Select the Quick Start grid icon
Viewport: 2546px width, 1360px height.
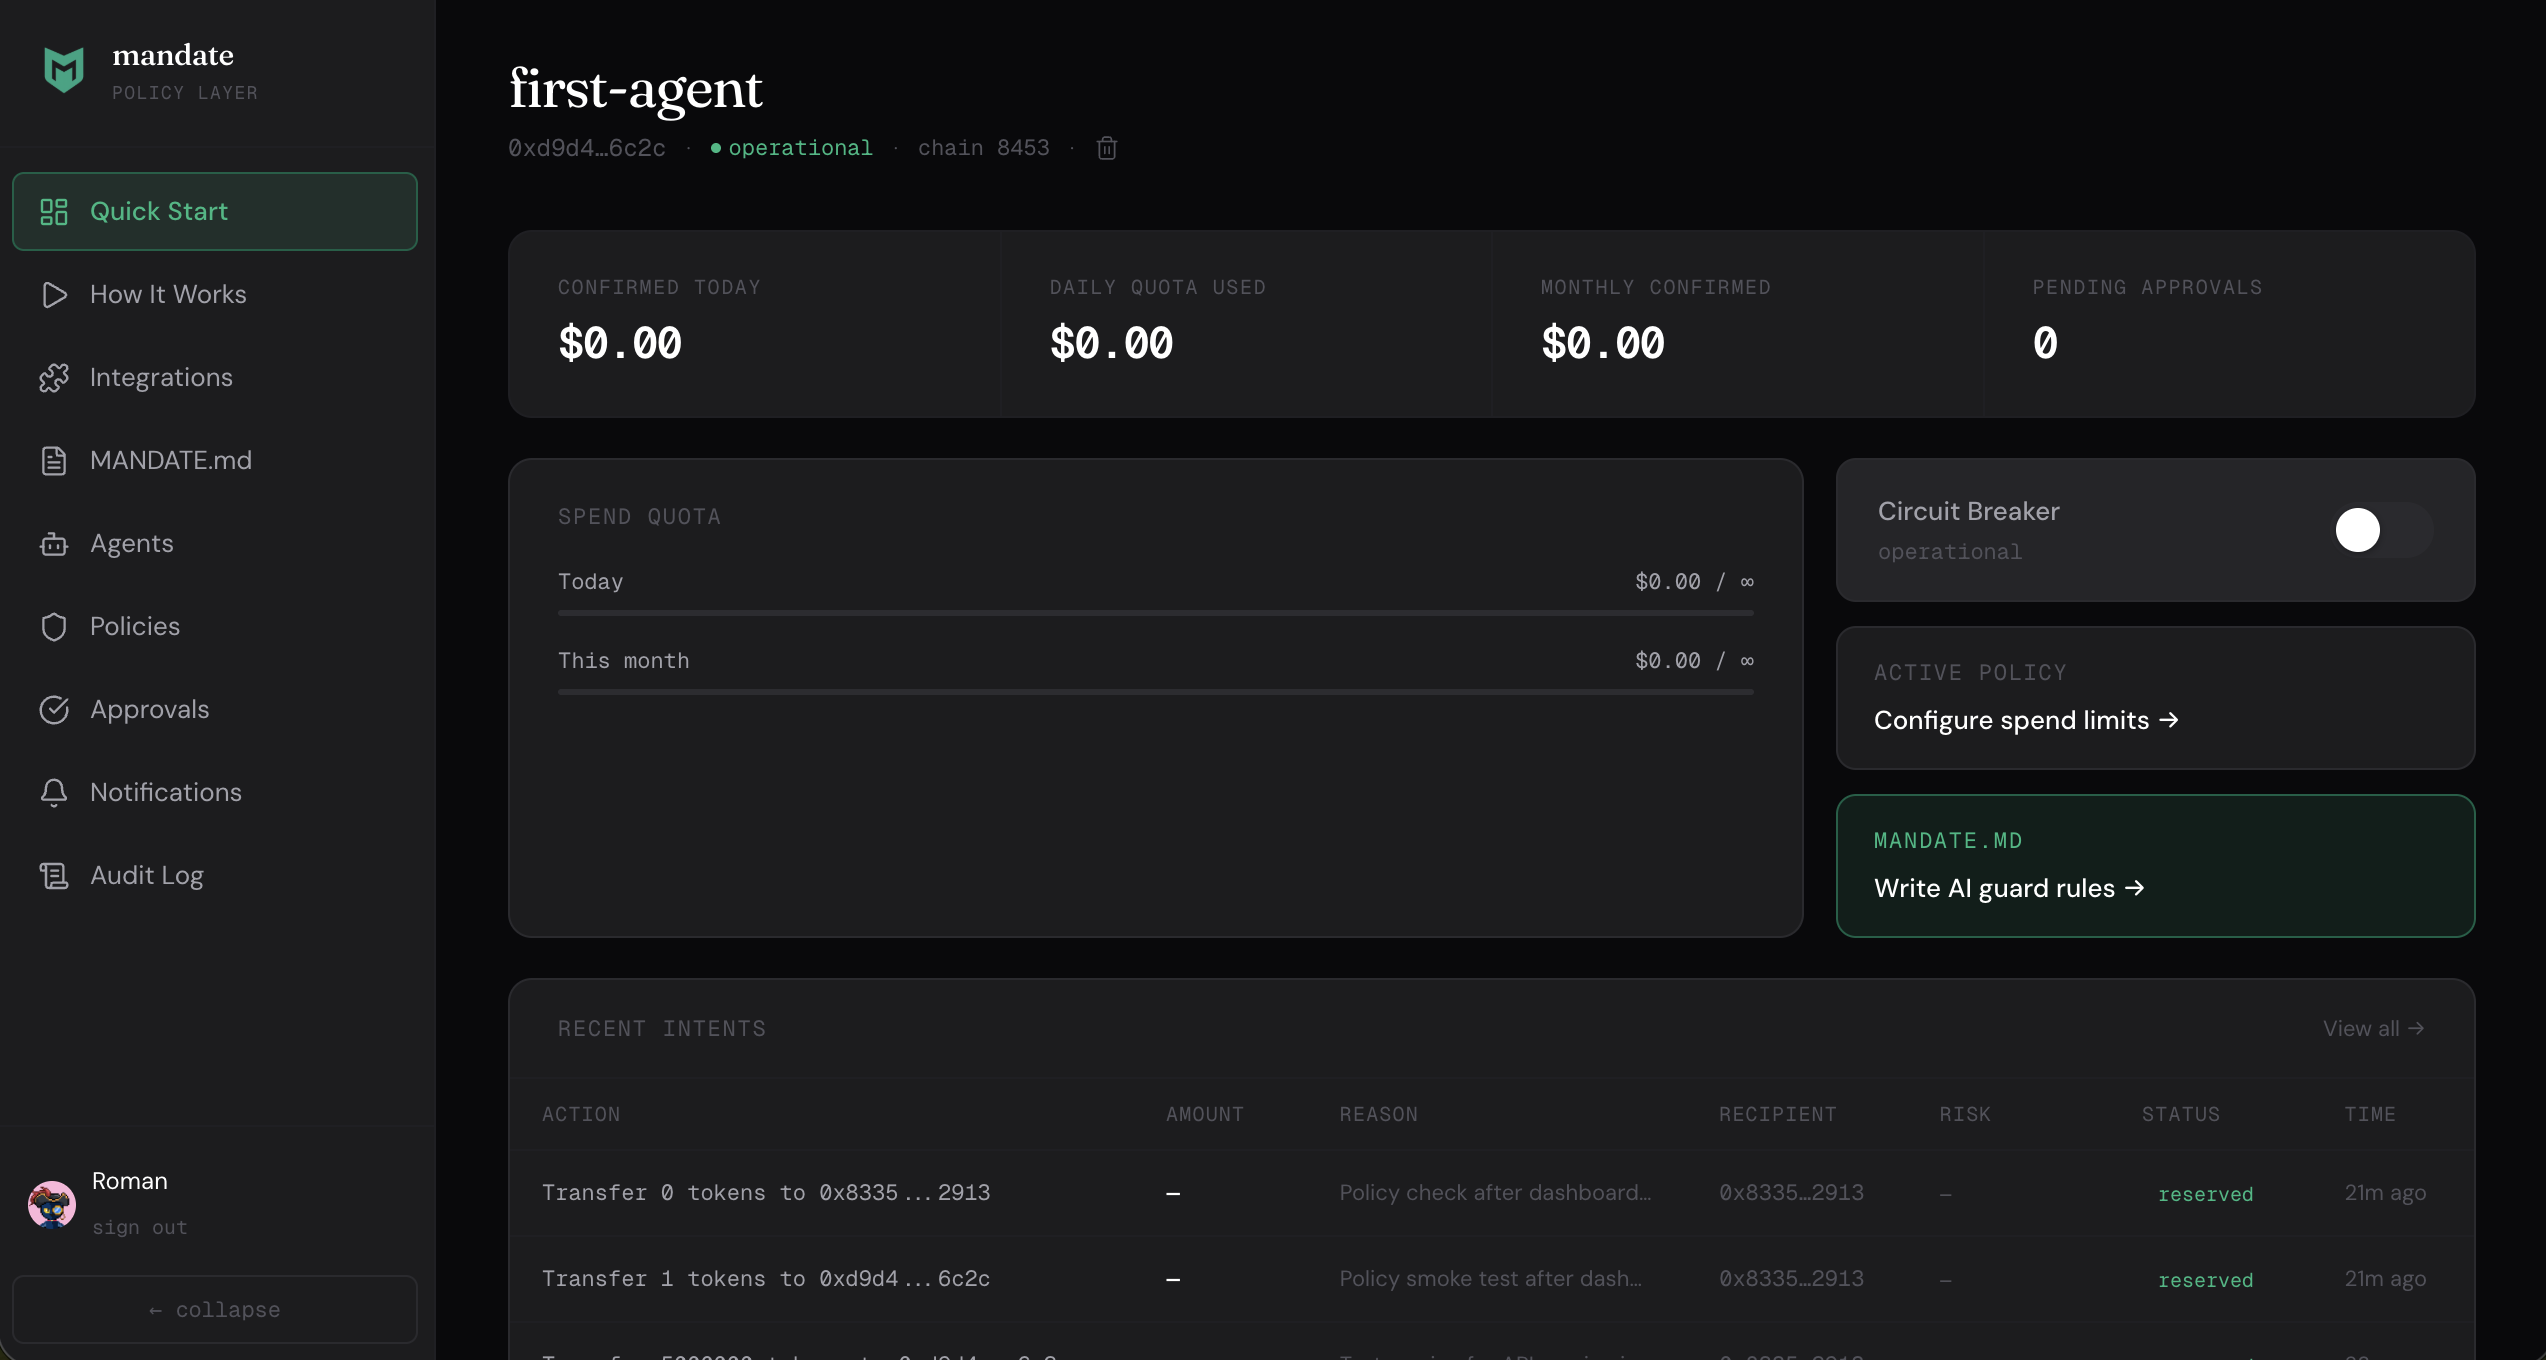click(53, 211)
